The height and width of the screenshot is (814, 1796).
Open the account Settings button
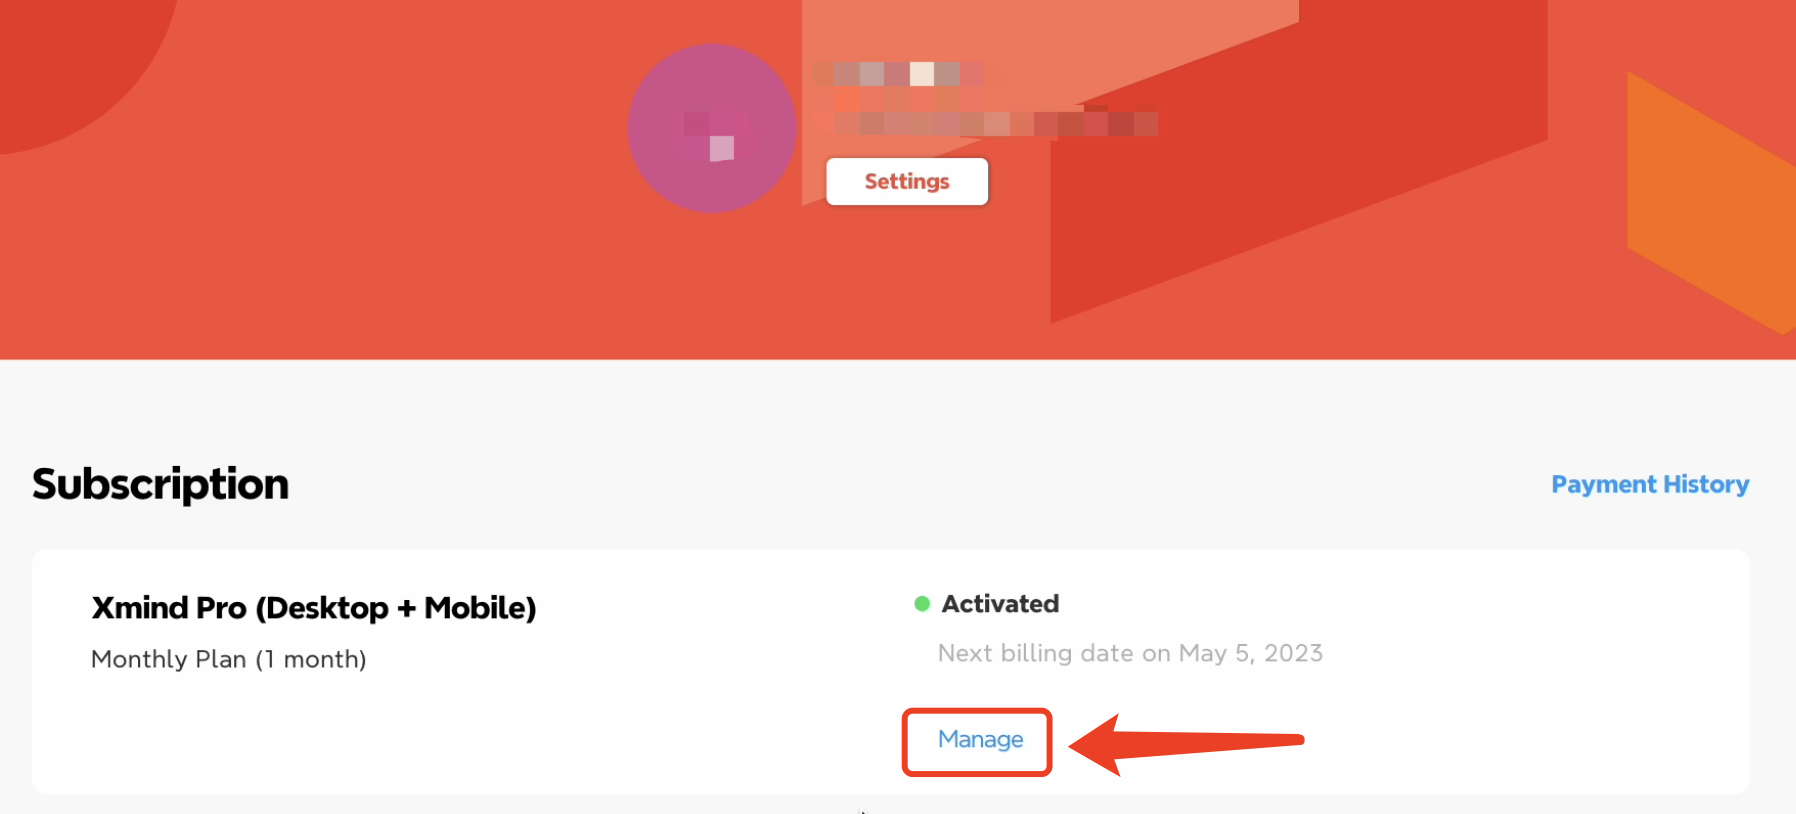pyautogui.click(x=906, y=181)
